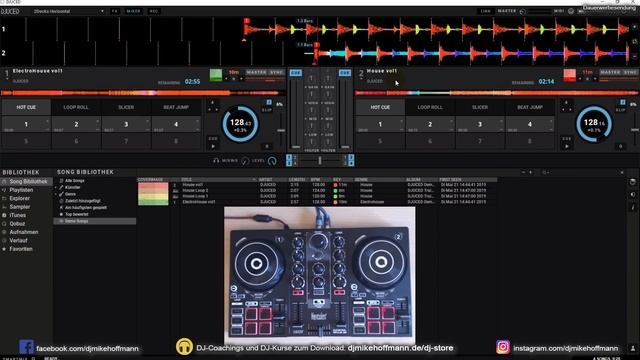Sort the library by TITLE column header
The width and height of the screenshot is (640, 360).
pos(218,180)
